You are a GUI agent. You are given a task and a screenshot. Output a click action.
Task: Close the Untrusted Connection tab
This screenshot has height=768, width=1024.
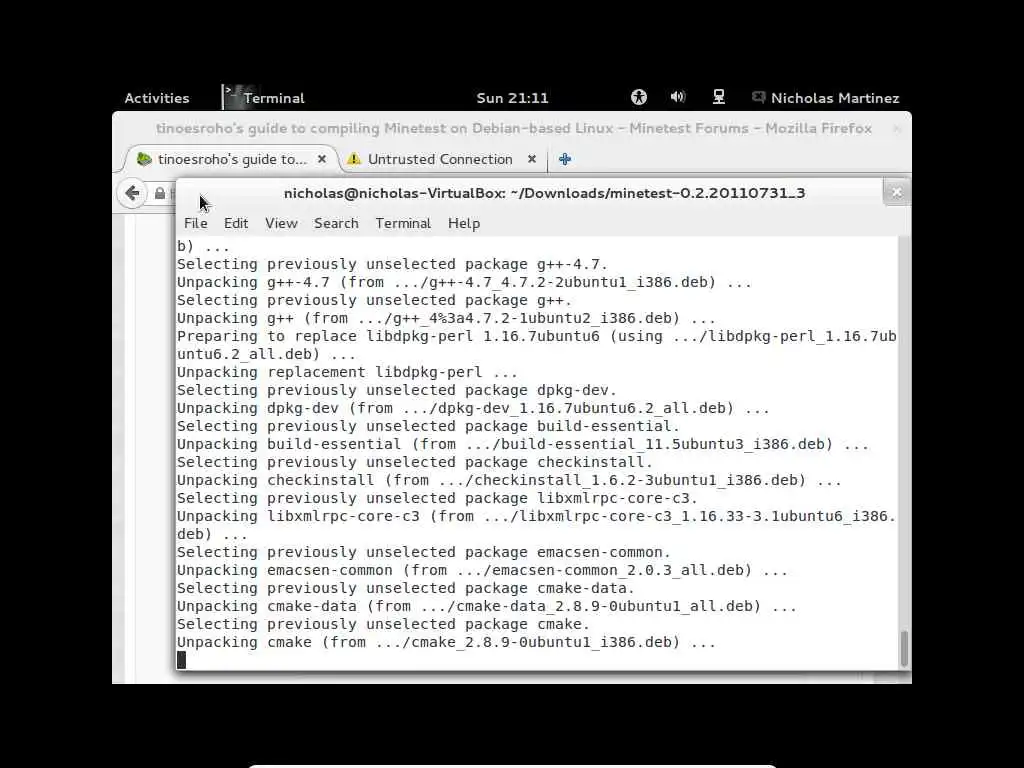click(x=532, y=159)
